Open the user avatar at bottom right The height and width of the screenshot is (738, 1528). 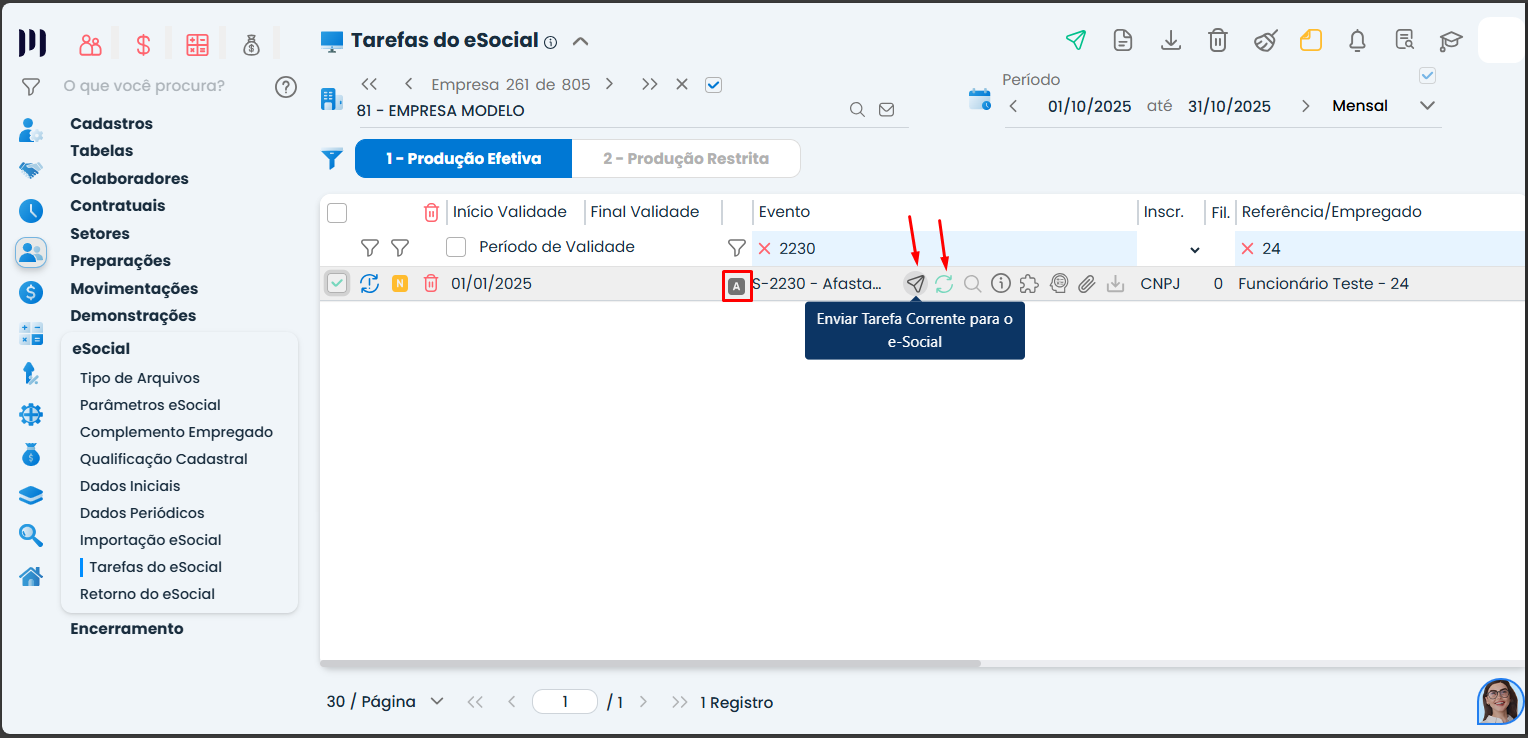(x=1500, y=701)
